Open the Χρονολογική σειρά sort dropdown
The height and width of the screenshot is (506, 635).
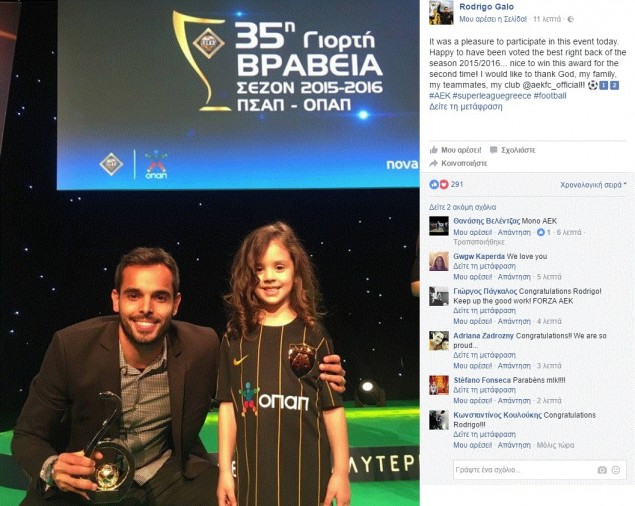point(593,185)
